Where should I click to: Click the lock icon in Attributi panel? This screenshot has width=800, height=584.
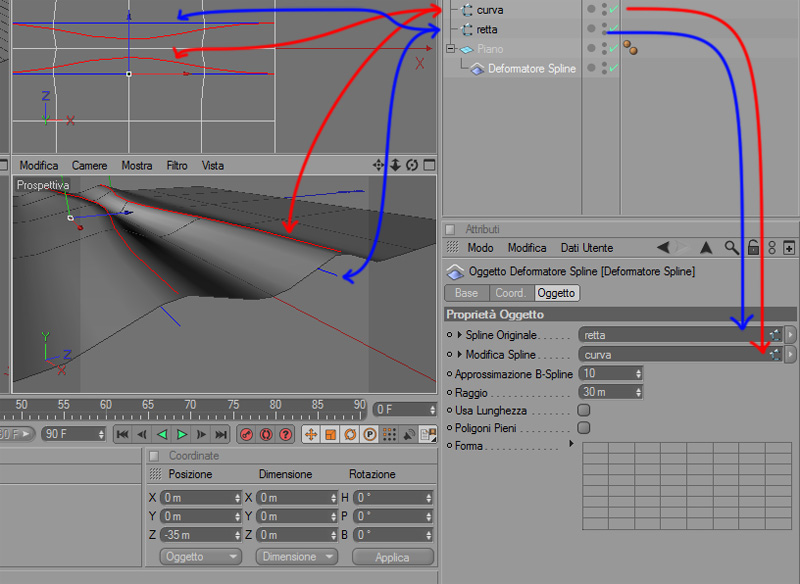coord(753,248)
